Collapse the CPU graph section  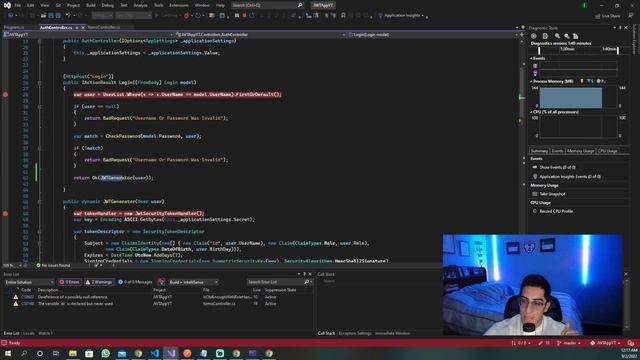[531, 112]
